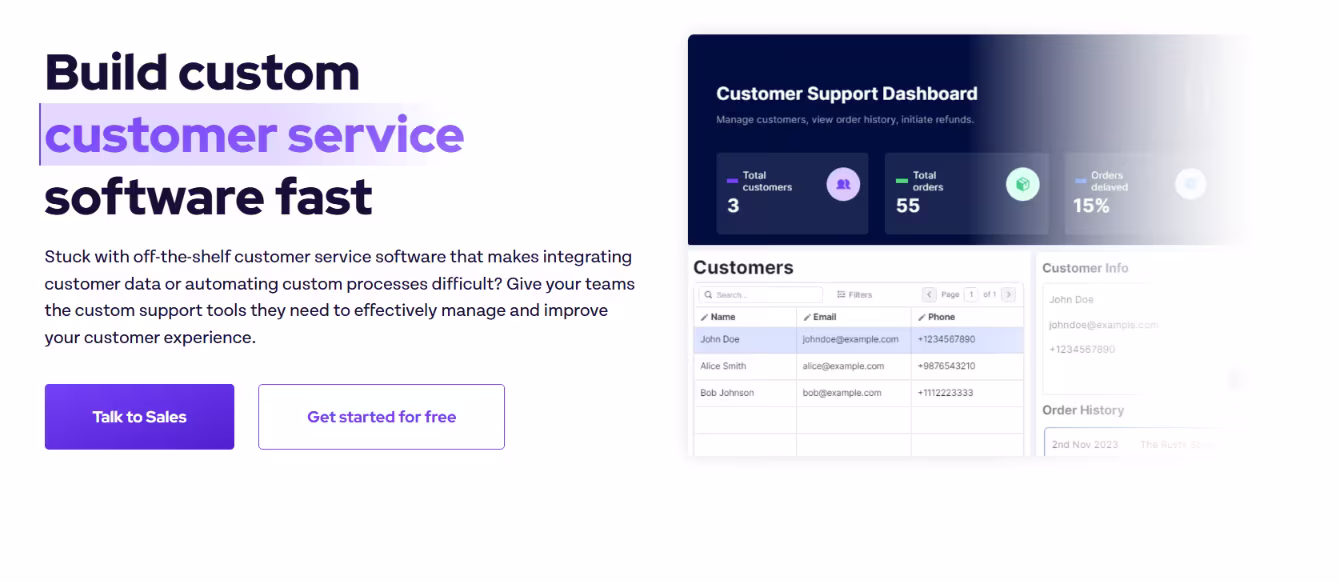Click the faded Orders delayed icon
This screenshot has height=582, width=1340.
coord(1190,184)
